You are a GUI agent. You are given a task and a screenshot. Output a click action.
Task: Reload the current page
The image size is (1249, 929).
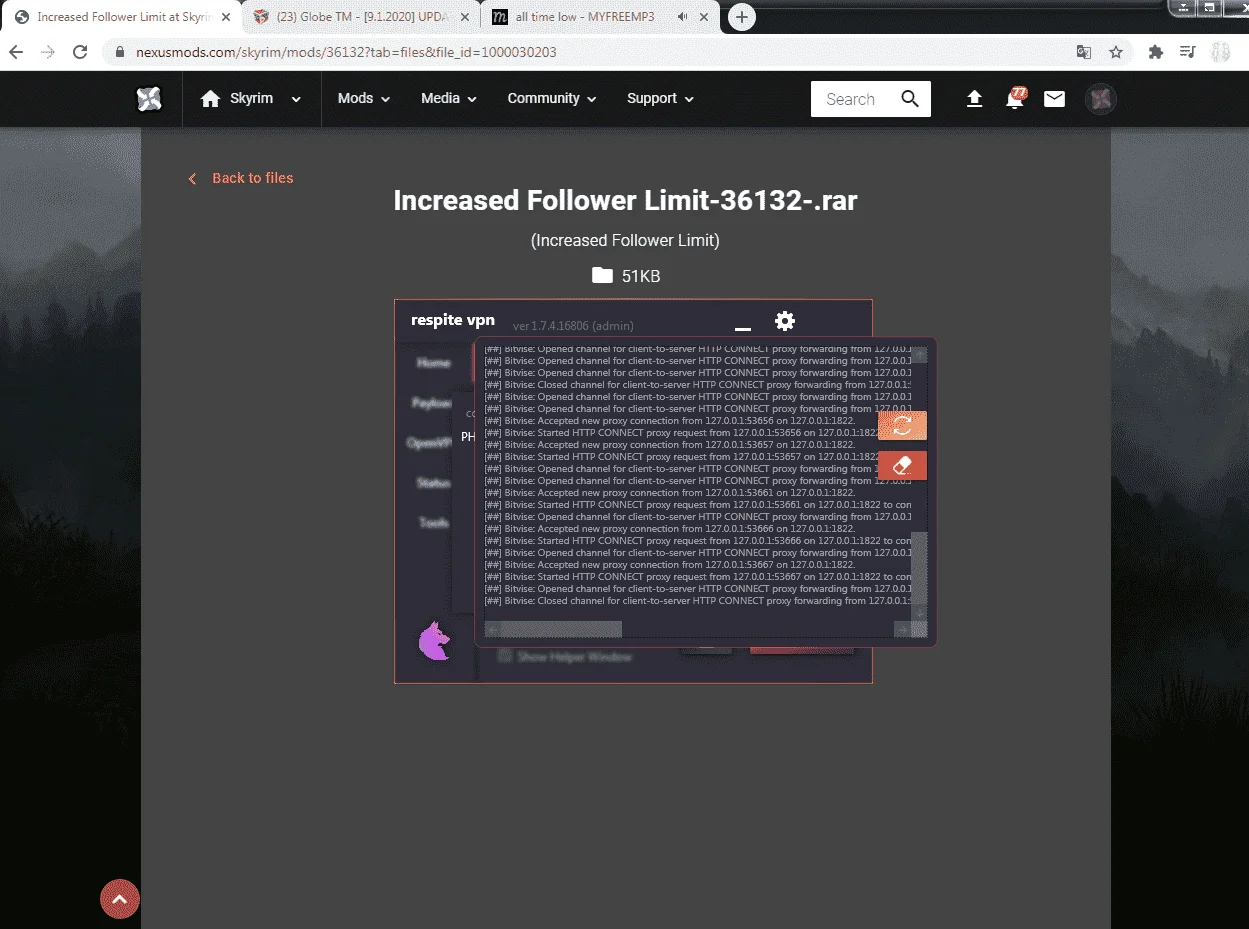[x=81, y=52]
